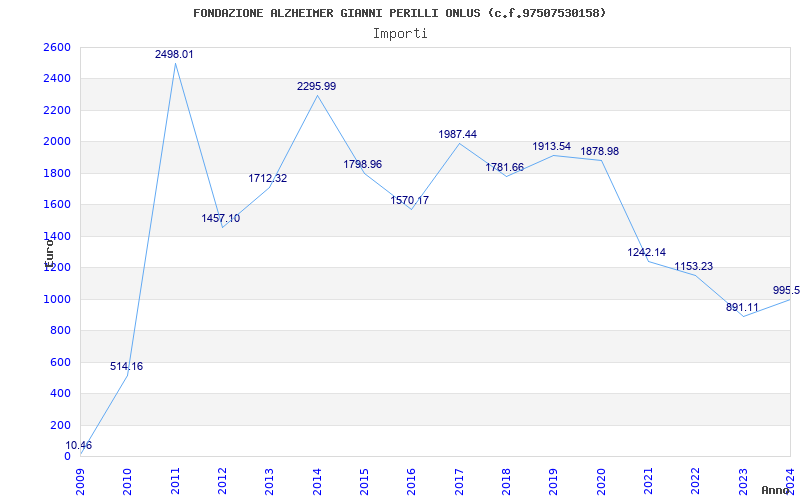This screenshot has width=800, height=500.
Task: Select the data label 1878.98
Action: click(x=599, y=152)
